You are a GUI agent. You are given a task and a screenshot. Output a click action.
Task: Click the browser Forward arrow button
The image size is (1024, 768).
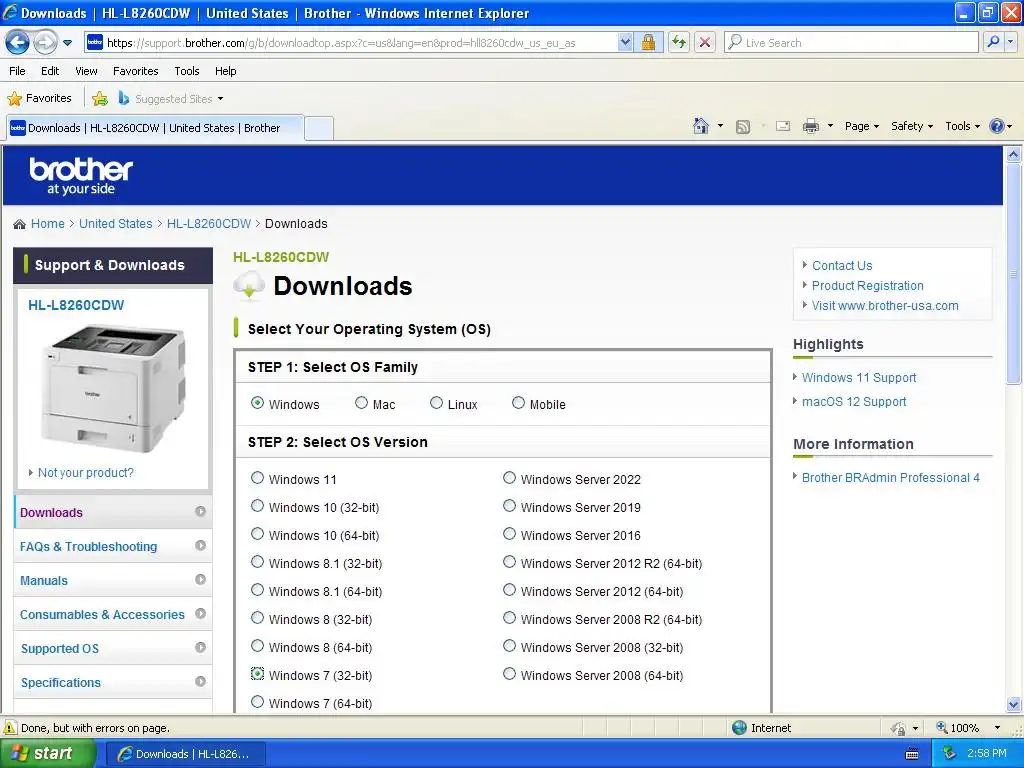tap(45, 42)
